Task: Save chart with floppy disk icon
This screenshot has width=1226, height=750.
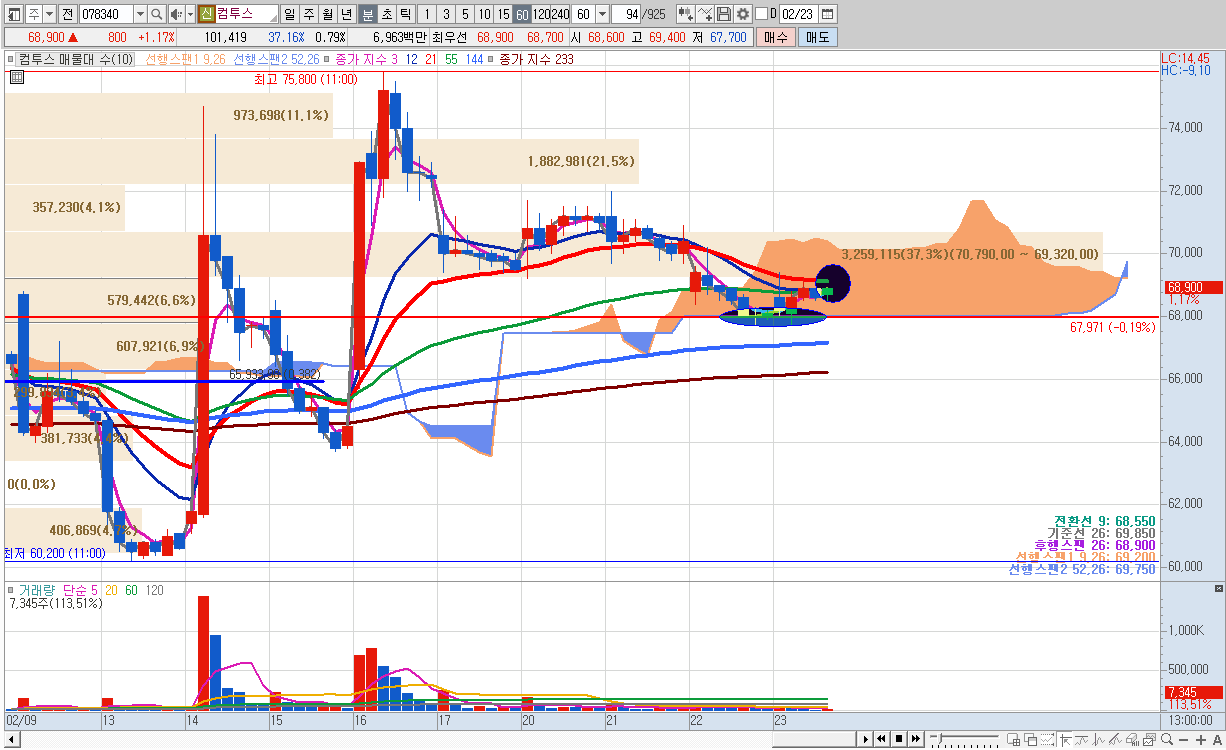Action: [x=724, y=14]
